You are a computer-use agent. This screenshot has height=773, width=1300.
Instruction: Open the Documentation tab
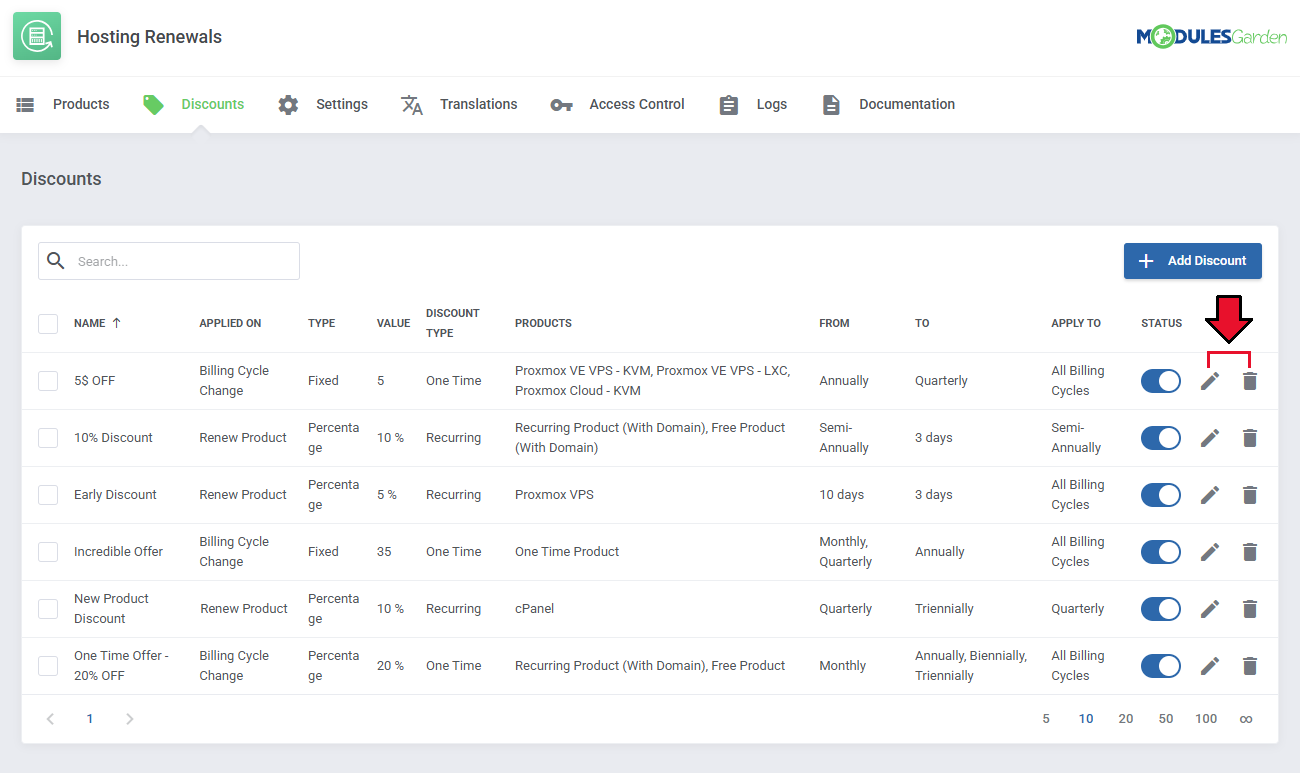coord(888,104)
